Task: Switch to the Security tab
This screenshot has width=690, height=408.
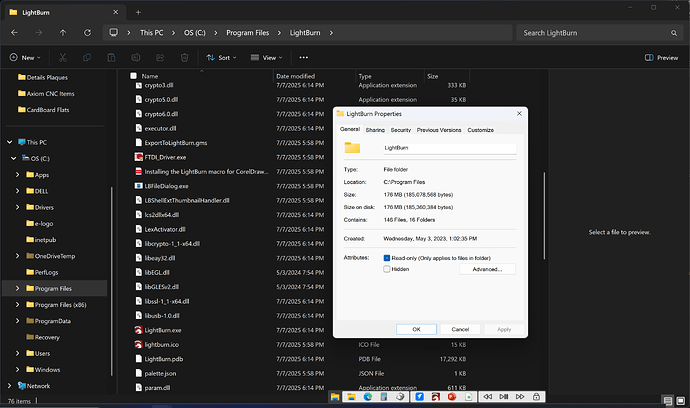Action: [400, 130]
